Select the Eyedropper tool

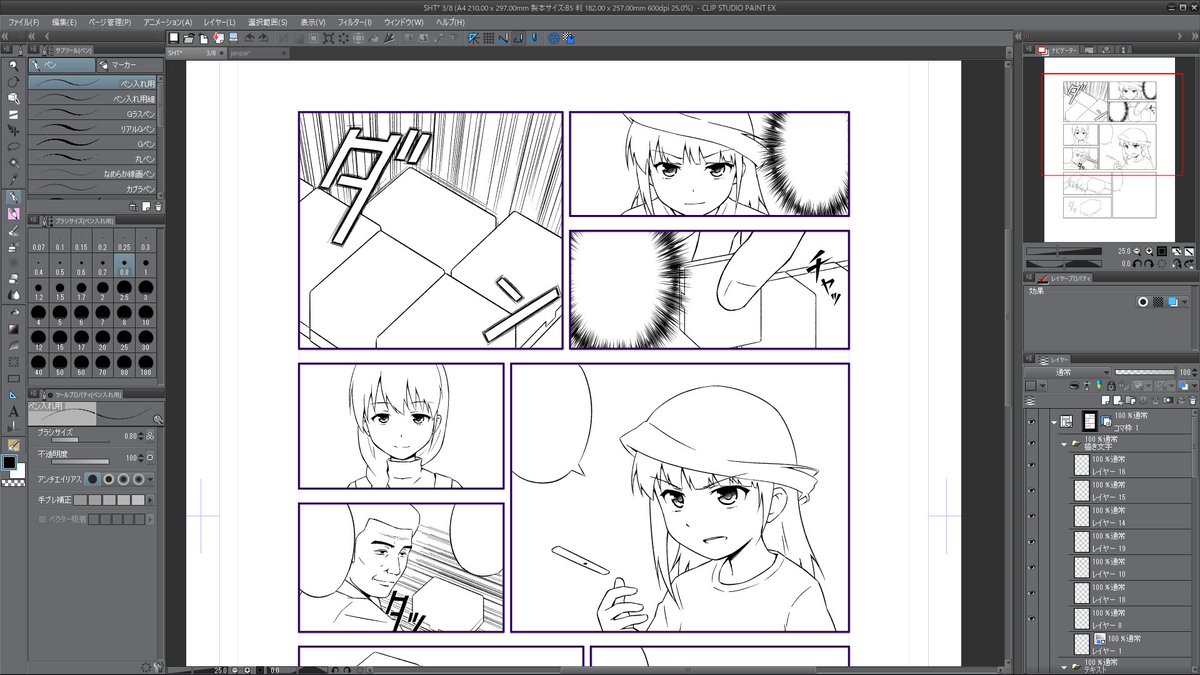point(13,177)
